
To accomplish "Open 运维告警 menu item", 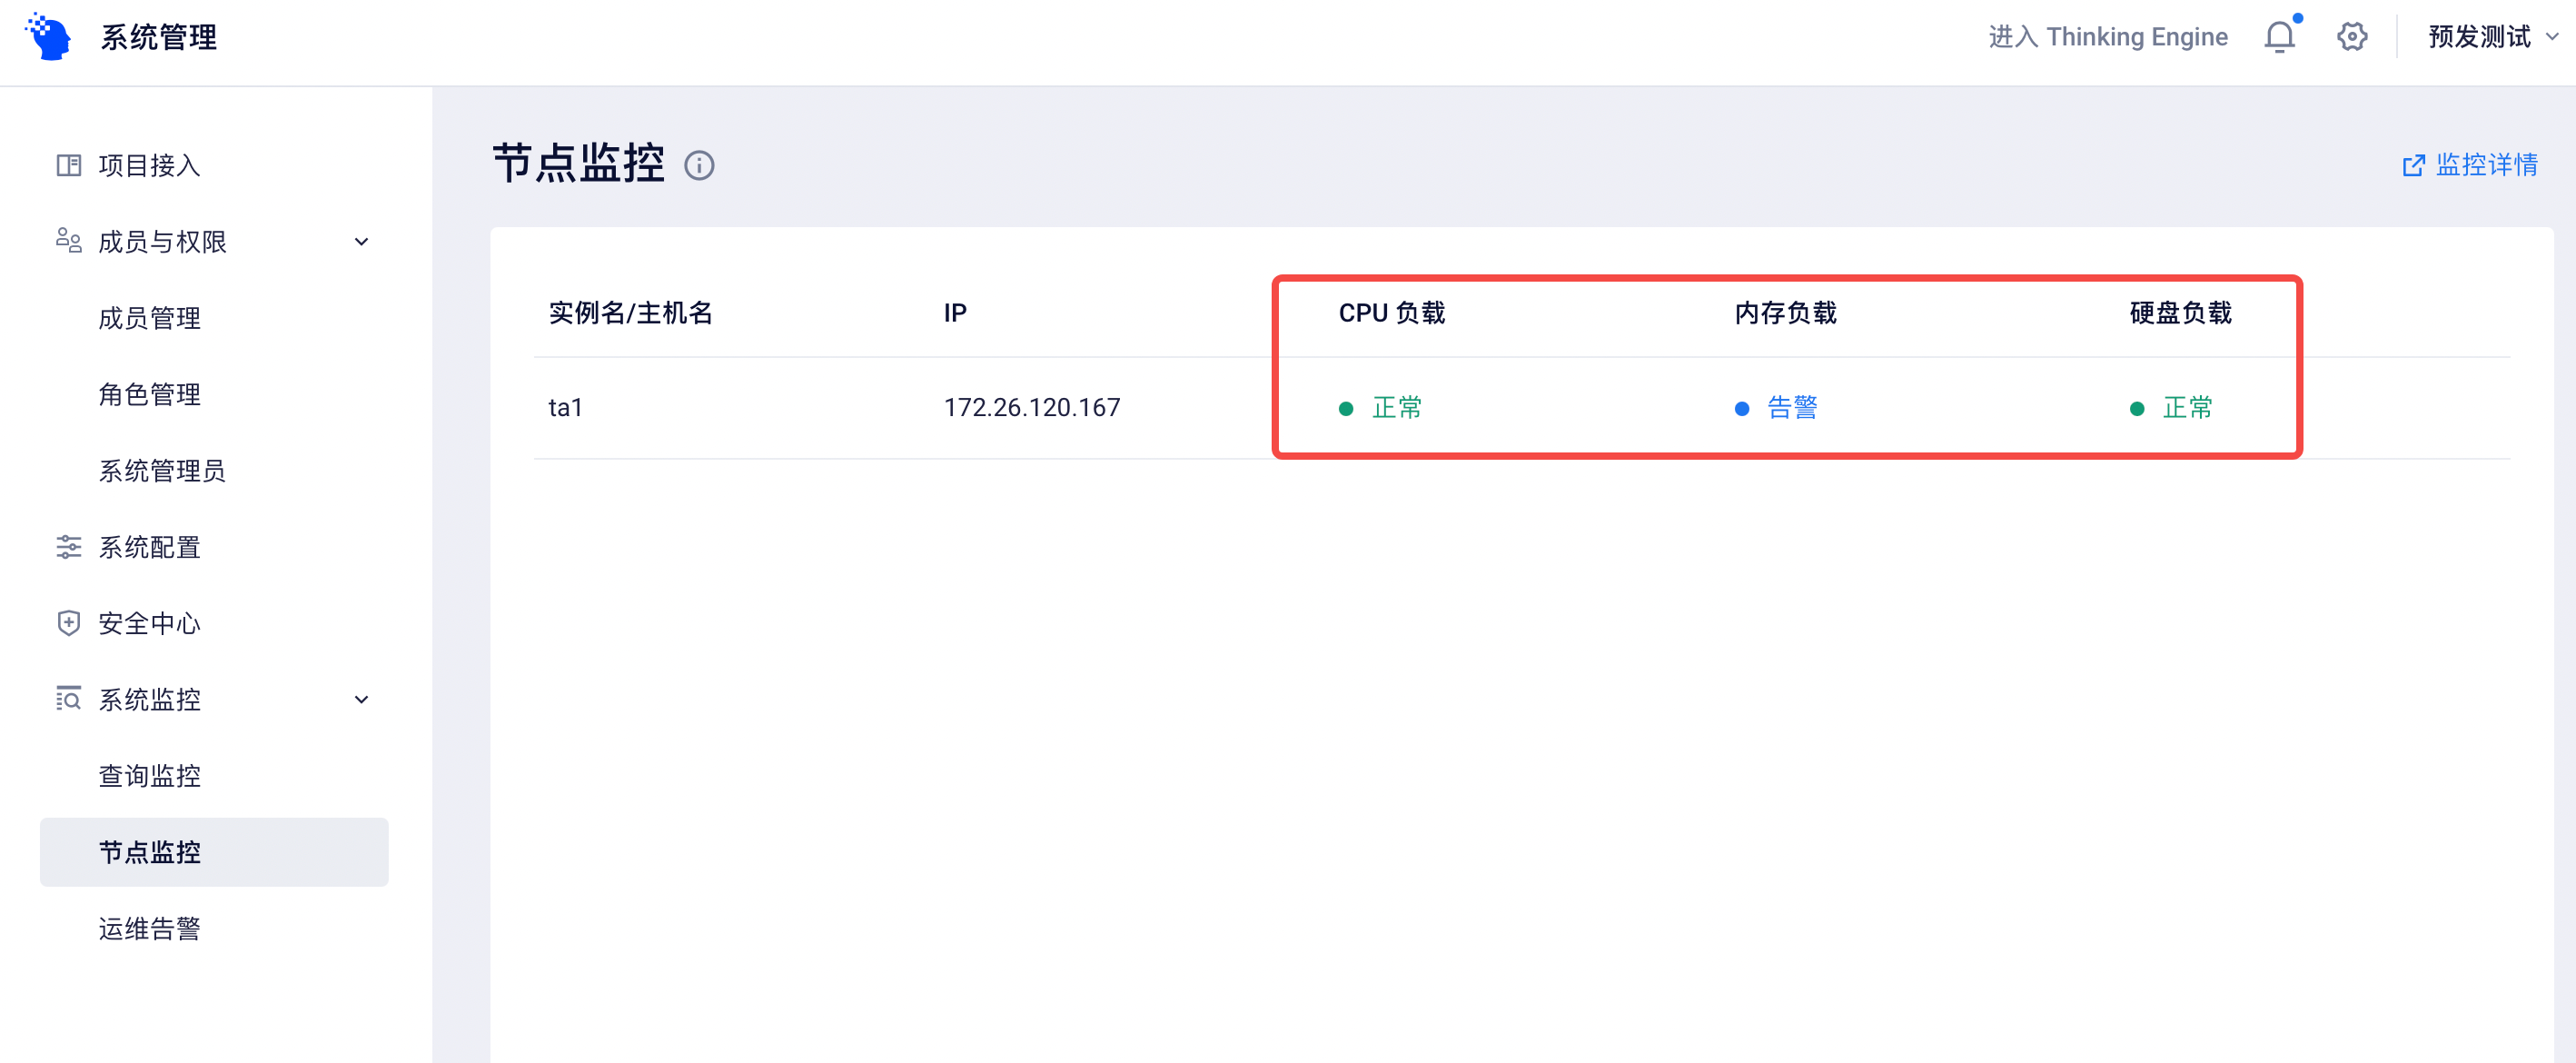I will [150, 929].
